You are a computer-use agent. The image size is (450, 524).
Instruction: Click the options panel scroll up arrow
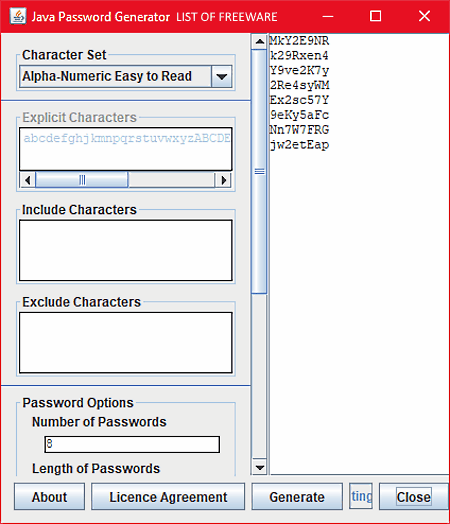260,41
